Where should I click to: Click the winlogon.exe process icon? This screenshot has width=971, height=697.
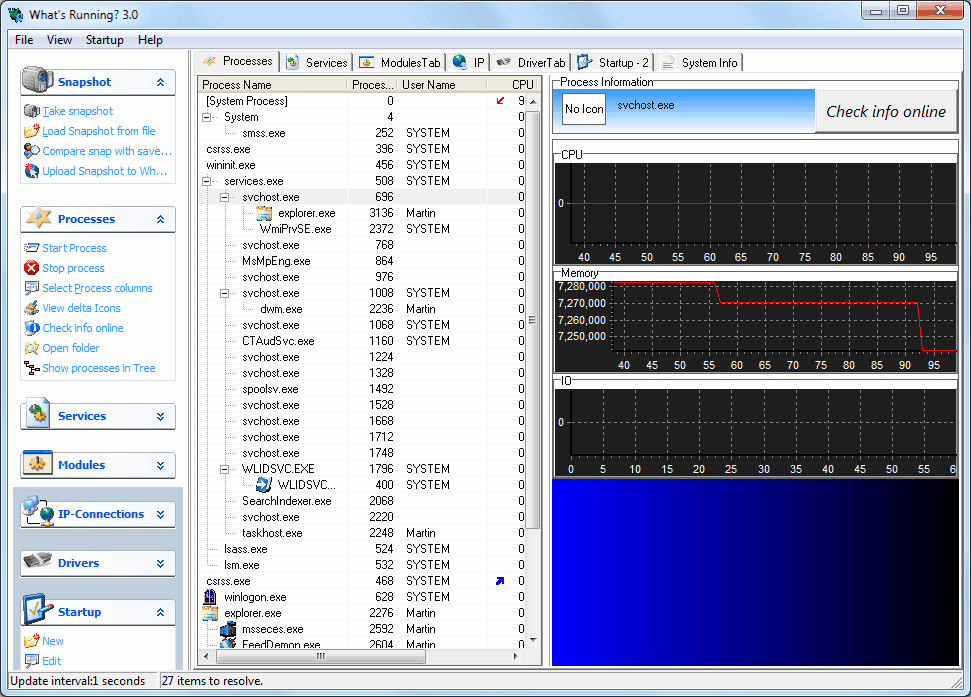pyautogui.click(x=210, y=597)
